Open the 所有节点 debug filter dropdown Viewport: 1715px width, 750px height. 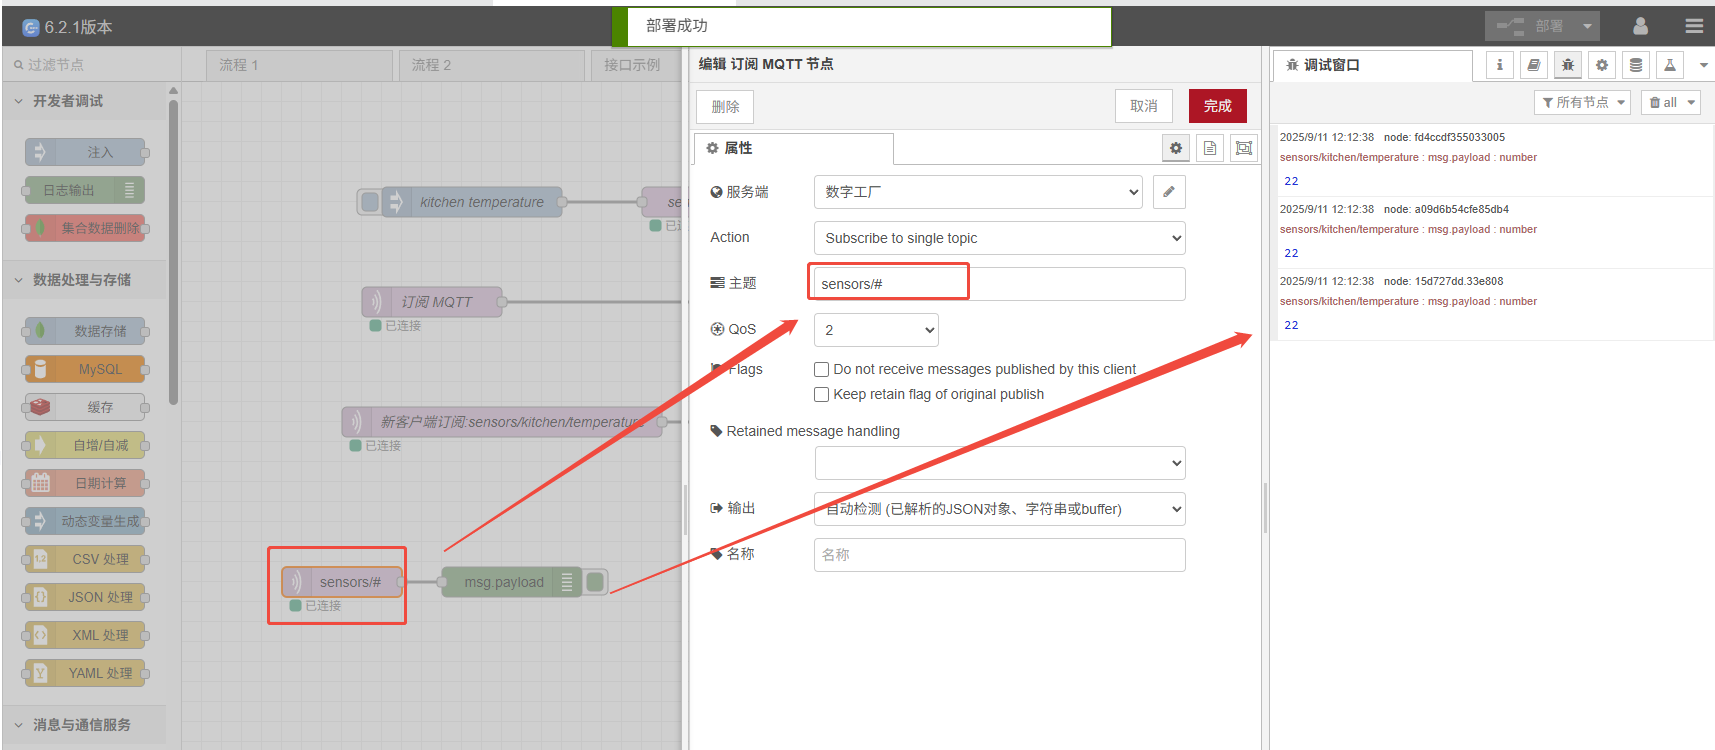[x=1582, y=102]
